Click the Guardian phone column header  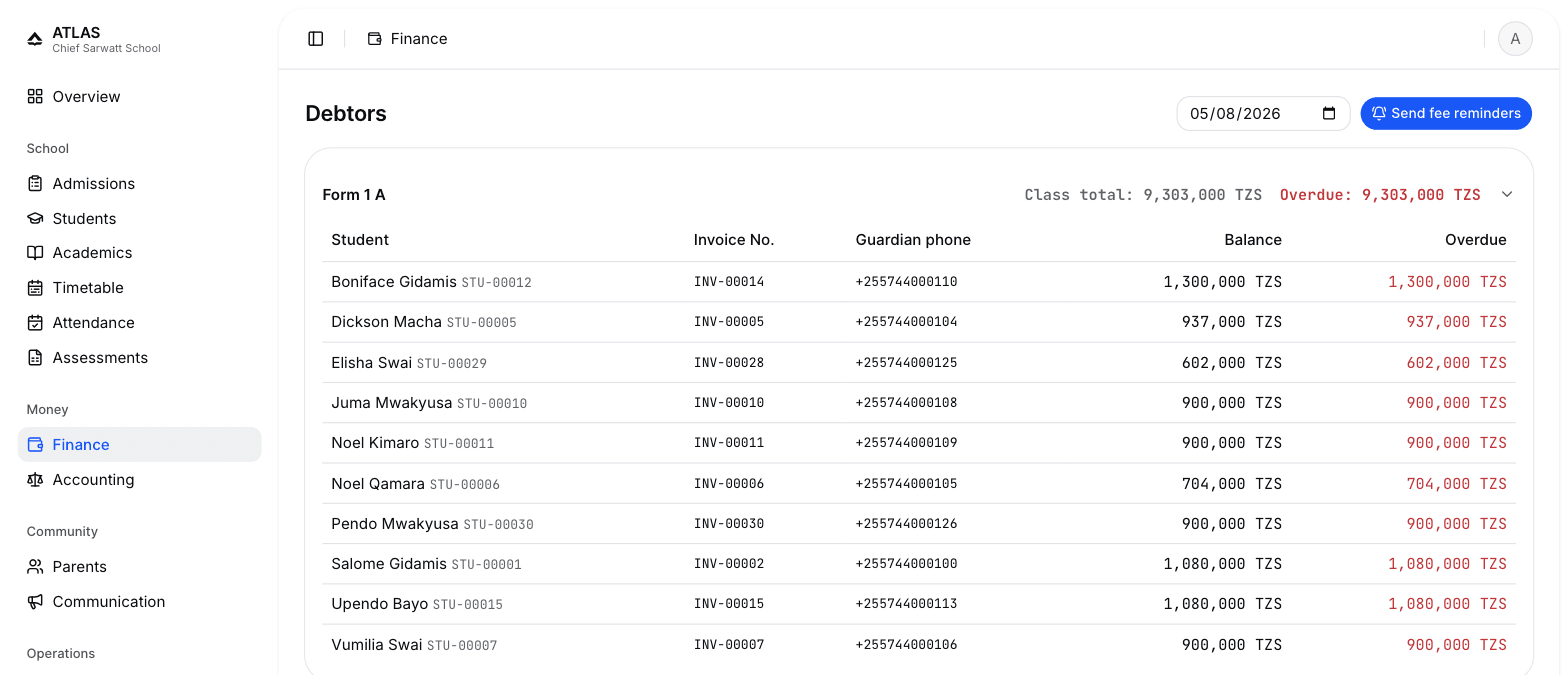[913, 240]
